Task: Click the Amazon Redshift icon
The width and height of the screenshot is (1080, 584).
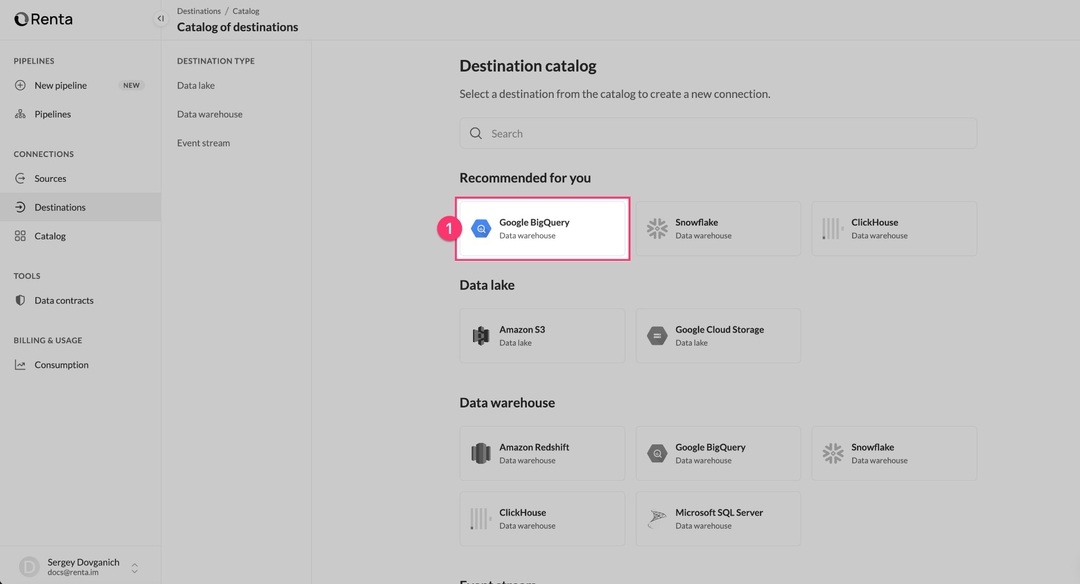Action: click(481, 453)
